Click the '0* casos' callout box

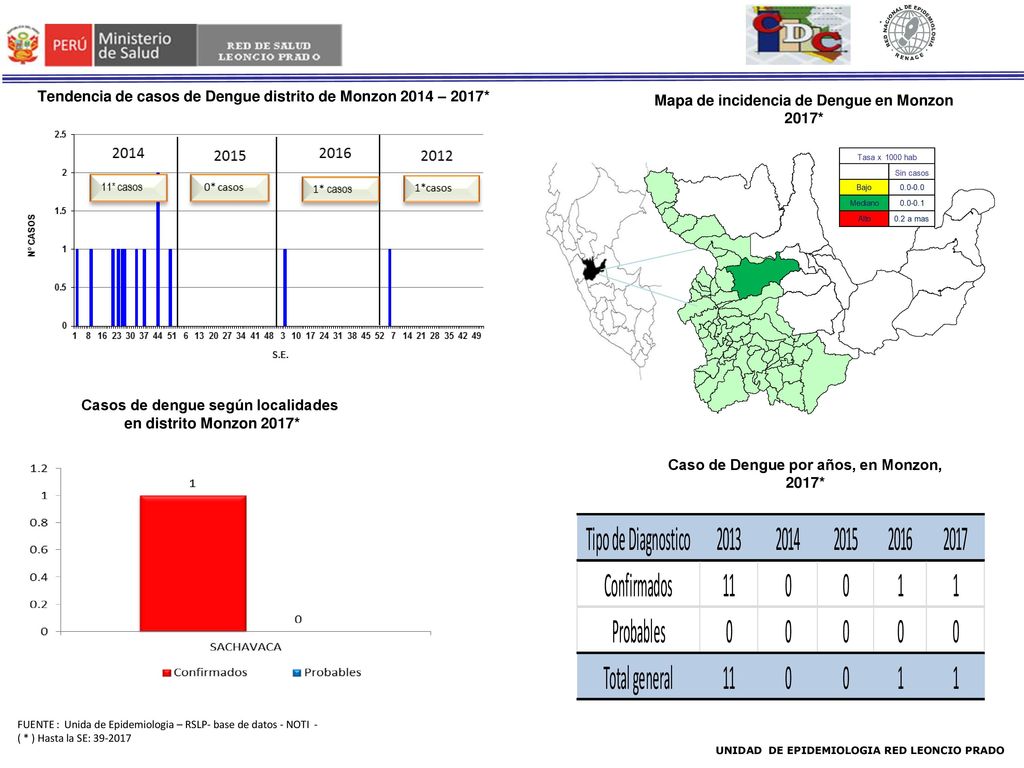pyautogui.click(x=229, y=187)
